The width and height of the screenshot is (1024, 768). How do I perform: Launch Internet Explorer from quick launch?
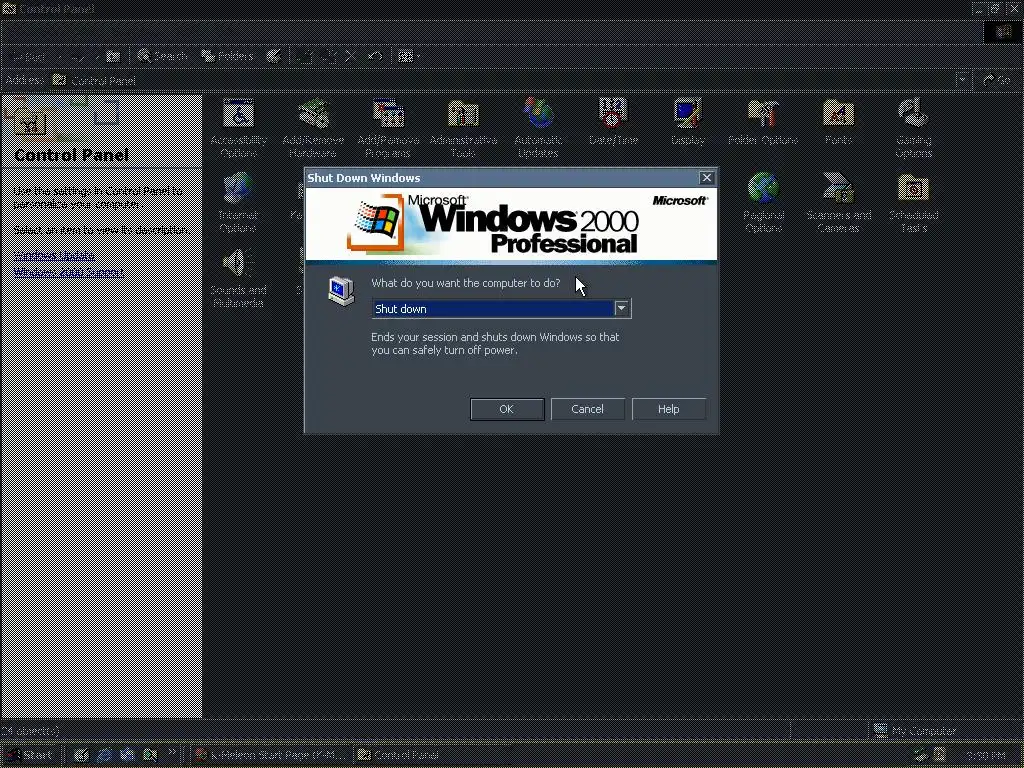point(104,755)
